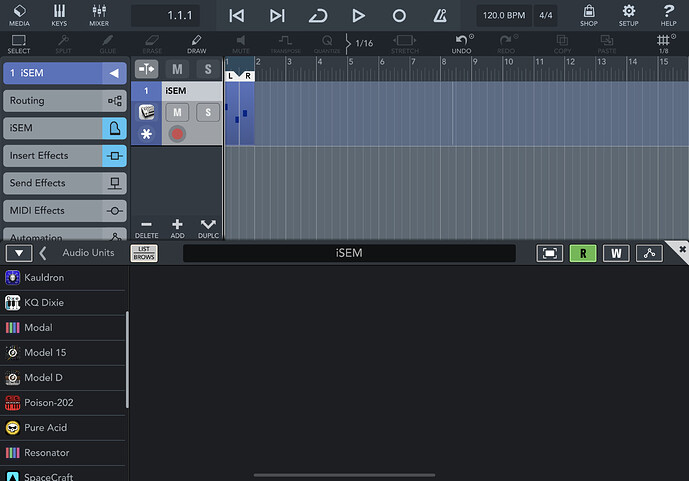Open the Shop

point(589,15)
